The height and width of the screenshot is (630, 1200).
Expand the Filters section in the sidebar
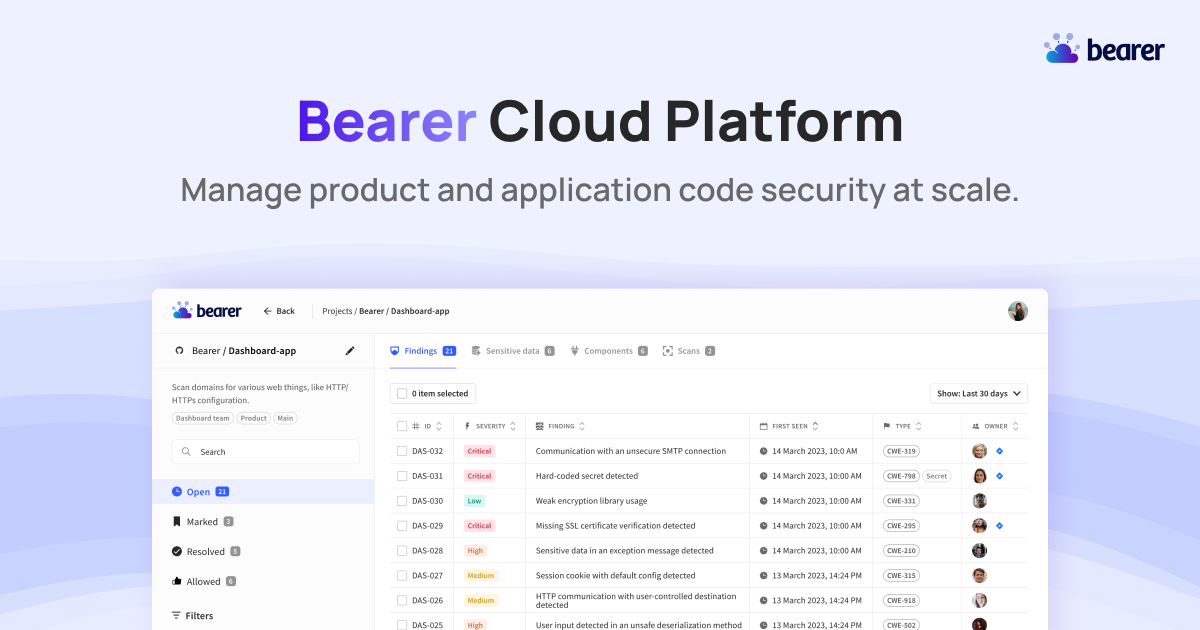click(192, 616)
